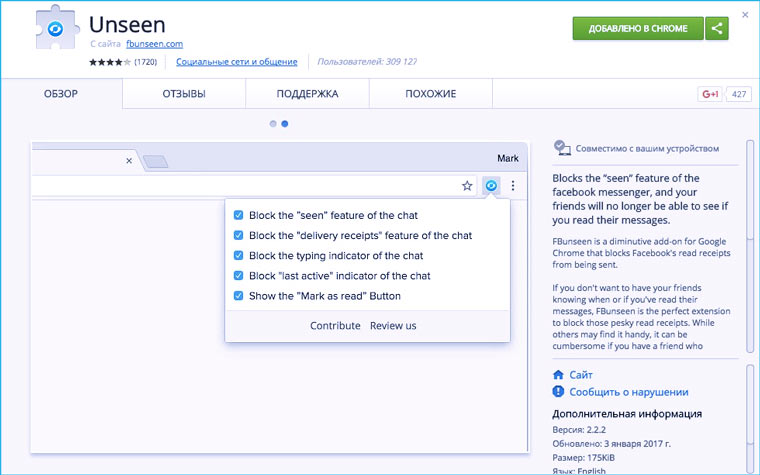Select the first carousel pagination dot
This screenshot has width=760, height=475.
(273, 124)
